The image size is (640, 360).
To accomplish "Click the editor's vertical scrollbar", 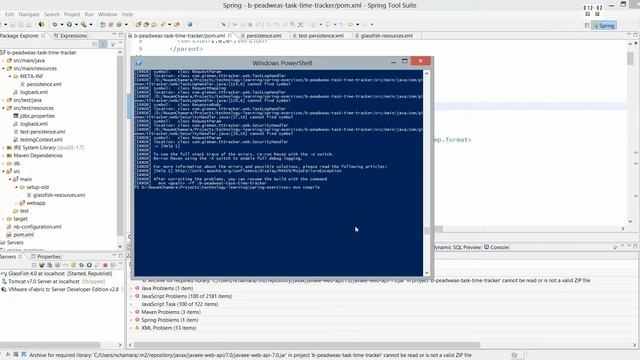I will point(630,133).
